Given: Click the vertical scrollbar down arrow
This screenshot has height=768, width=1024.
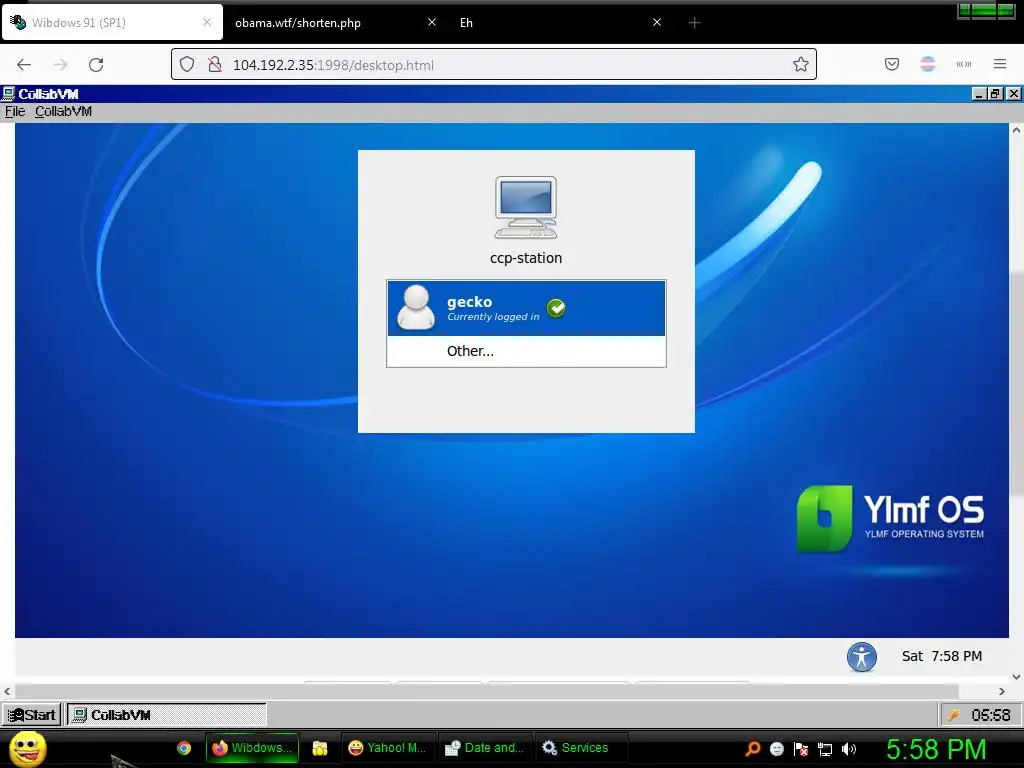Looking at the screenshot, I should pyautogui.click(x=1016, y=677).
